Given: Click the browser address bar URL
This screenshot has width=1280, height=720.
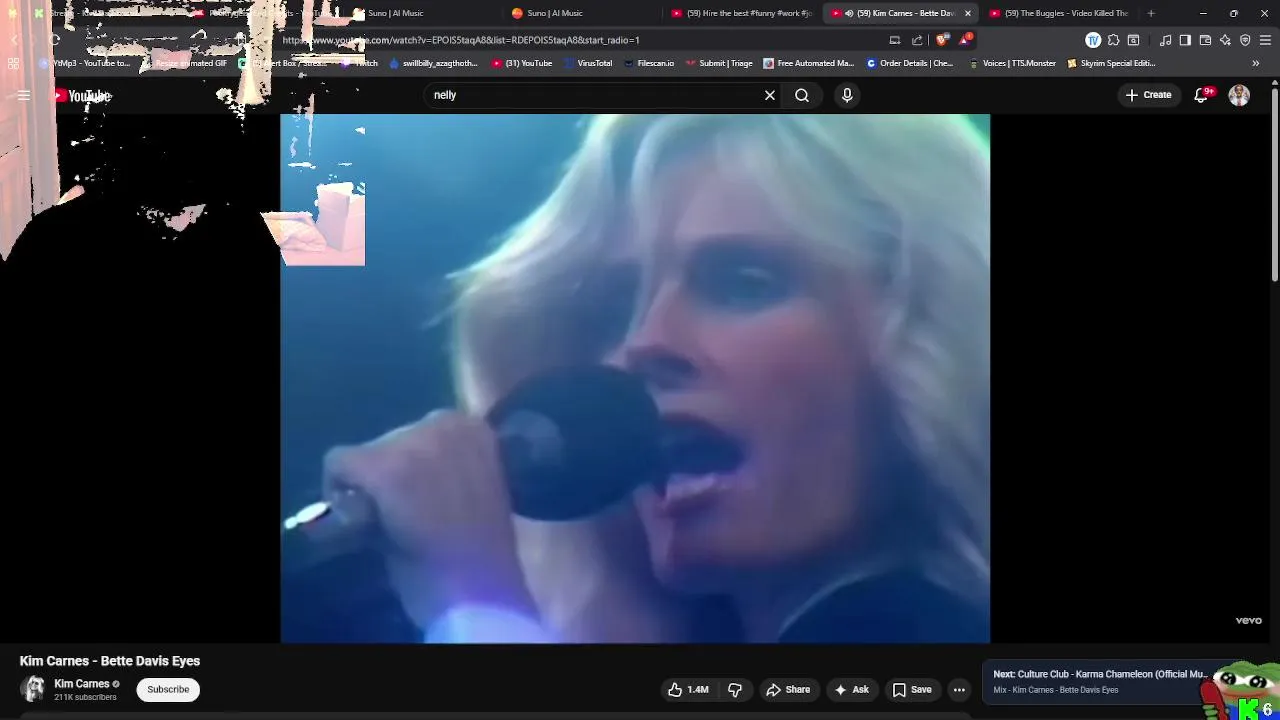Looking at the screenshot, I should point(461,40).
